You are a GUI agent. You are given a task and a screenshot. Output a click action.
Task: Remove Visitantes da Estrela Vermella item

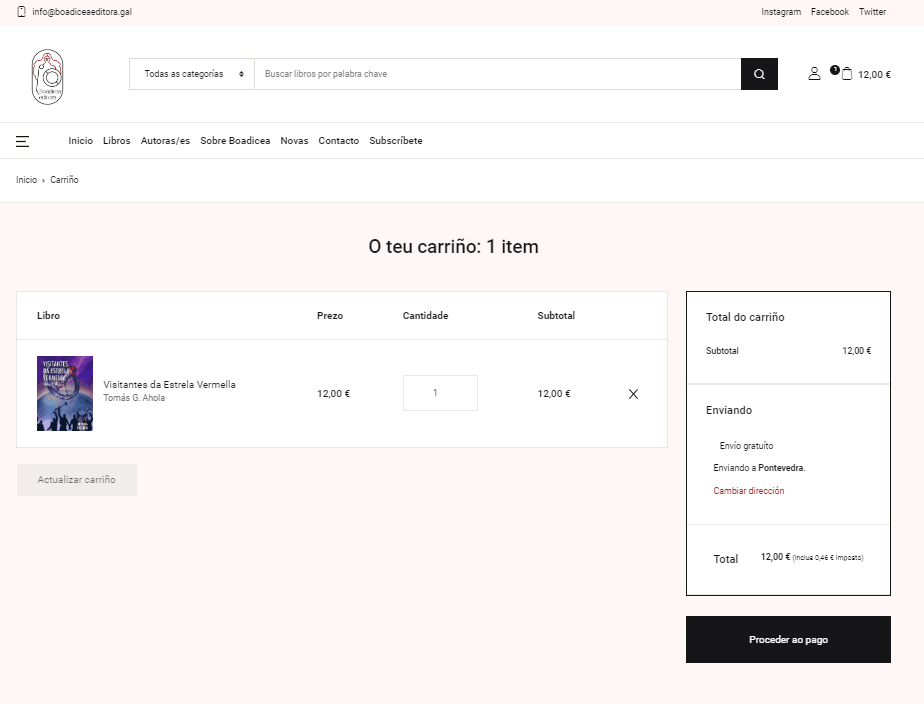(633, 394)
